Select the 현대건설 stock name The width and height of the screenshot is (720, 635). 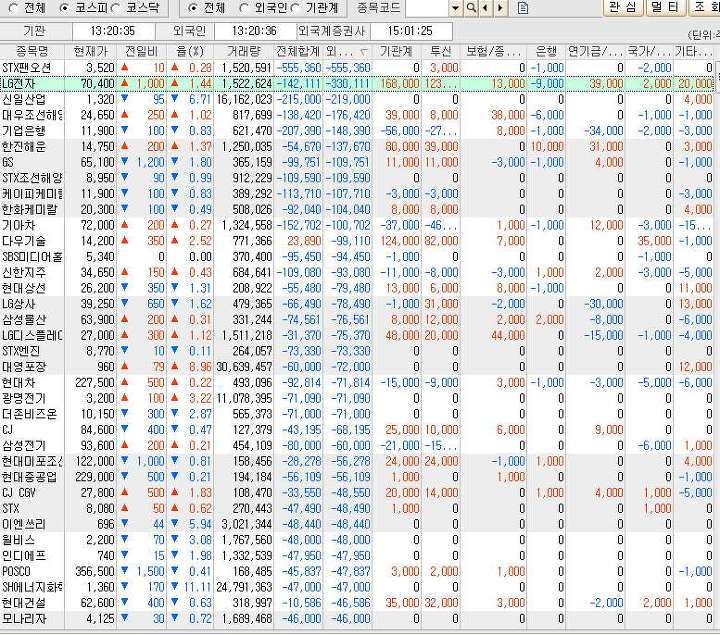tap(24, 602)
